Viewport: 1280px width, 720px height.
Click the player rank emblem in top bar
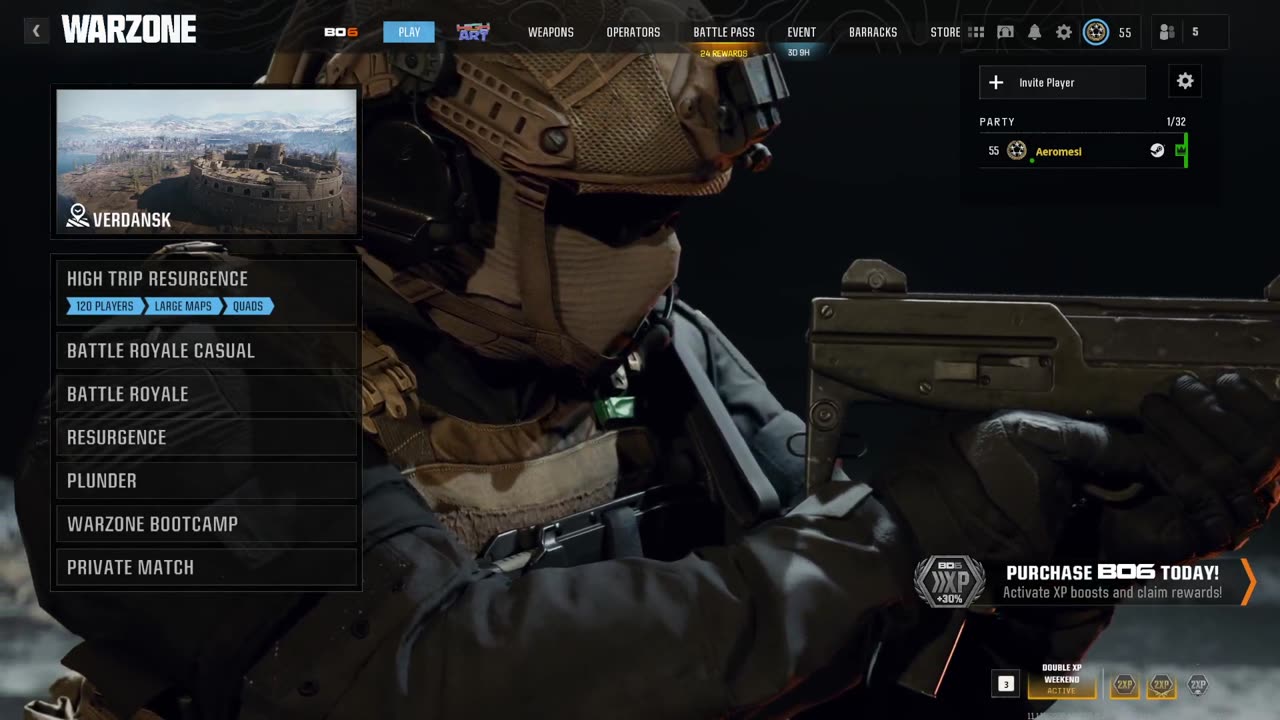click(x=1096, y=32)
